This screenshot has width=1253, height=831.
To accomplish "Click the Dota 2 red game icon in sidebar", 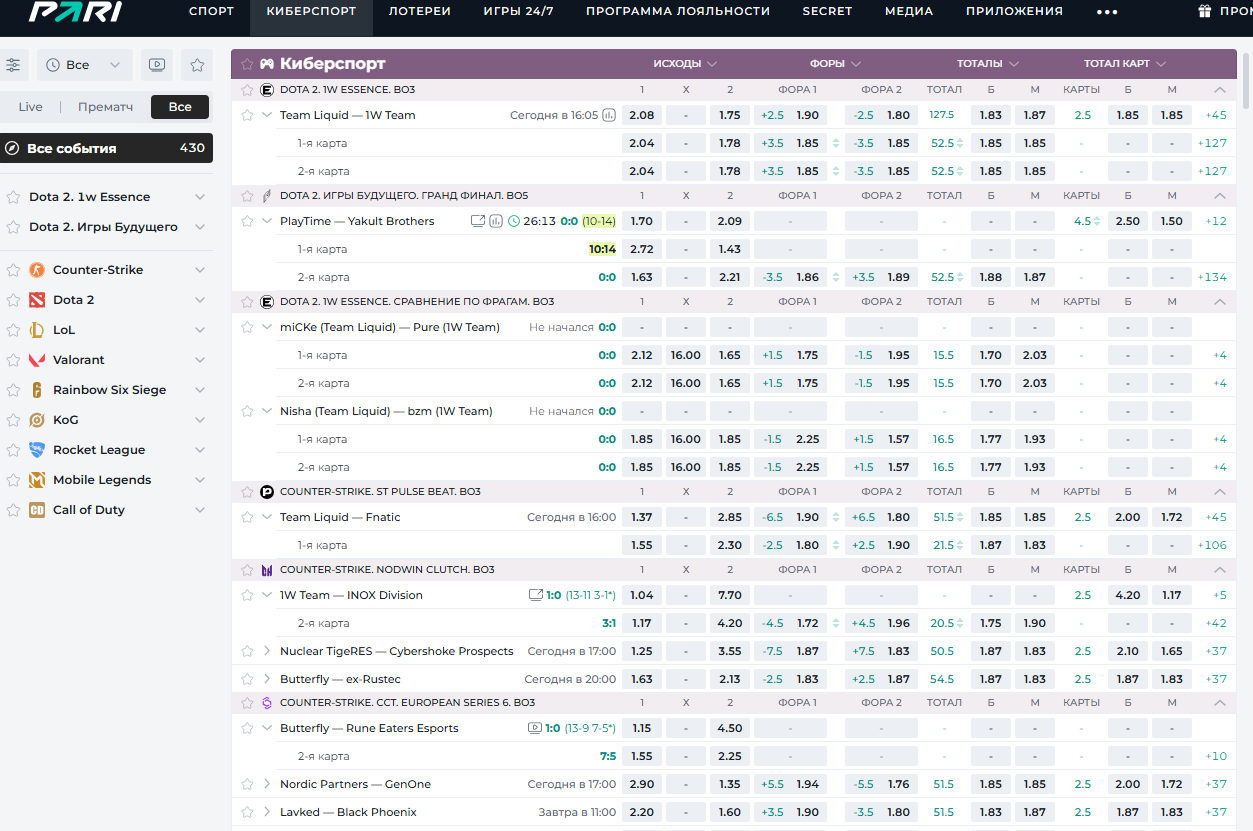I will tap(37, 300).
